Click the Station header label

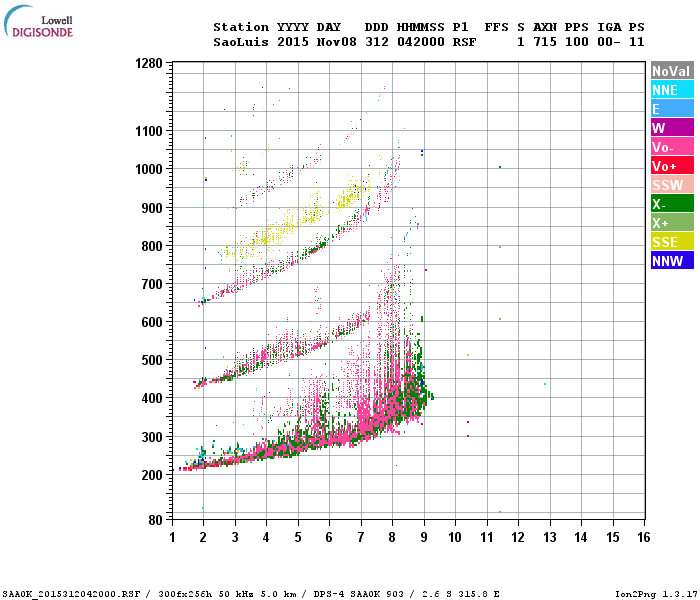pyautogui.click(x=241, y=27)
